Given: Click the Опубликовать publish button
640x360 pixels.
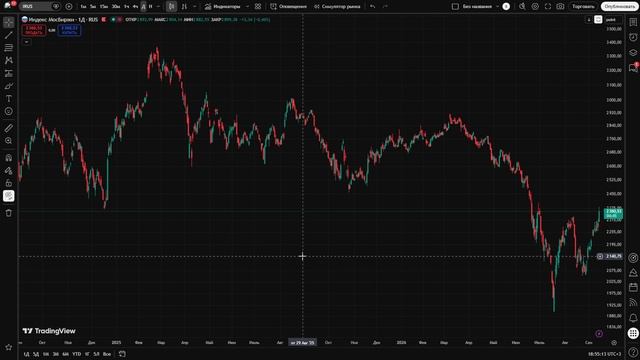Looking at the screenshot, I should point(619,7).
